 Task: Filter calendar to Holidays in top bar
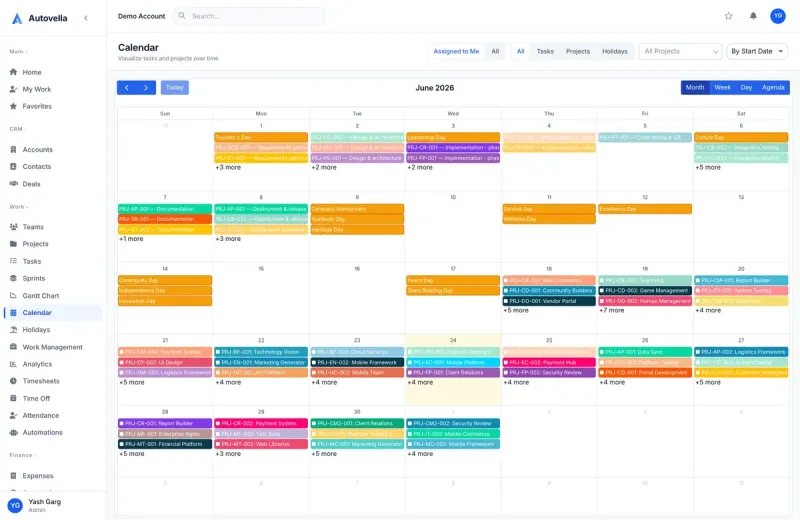click(x=615, y=52)
